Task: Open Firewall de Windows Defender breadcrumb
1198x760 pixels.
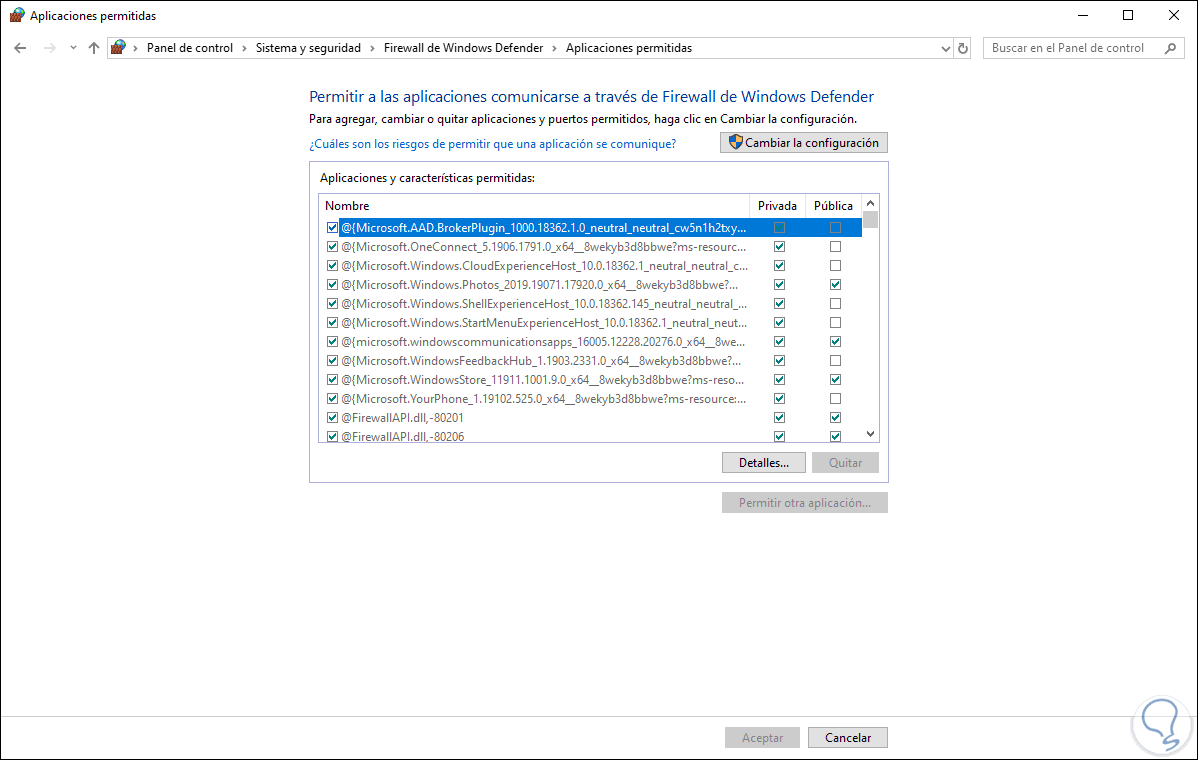Action: coord(463,48)
